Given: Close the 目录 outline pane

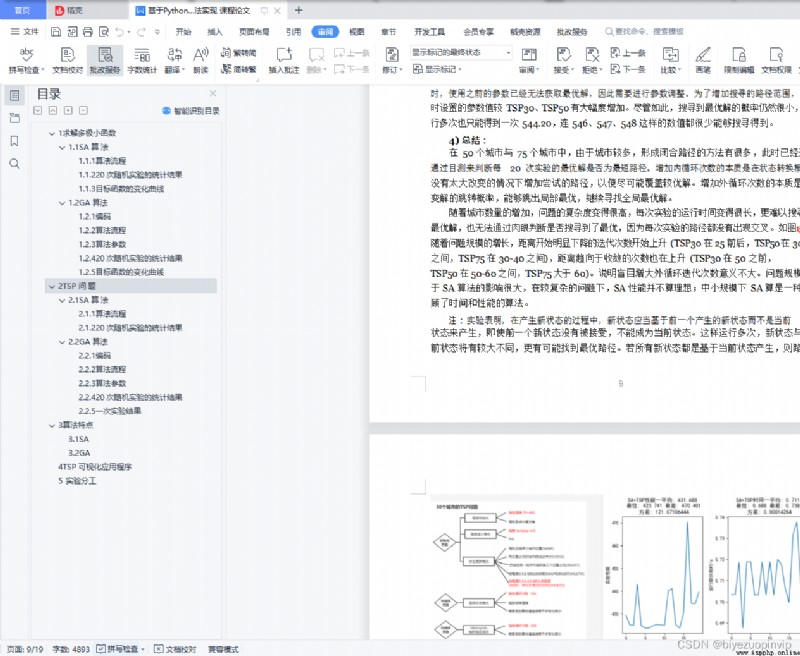Looking at the screenshot, I should 213,94.
